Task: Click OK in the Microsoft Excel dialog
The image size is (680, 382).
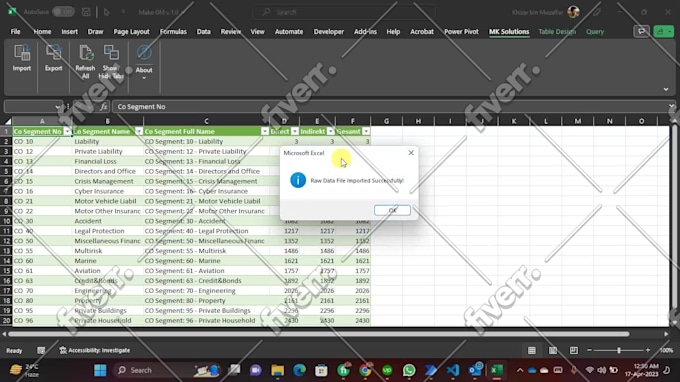Action: point(392,210)
